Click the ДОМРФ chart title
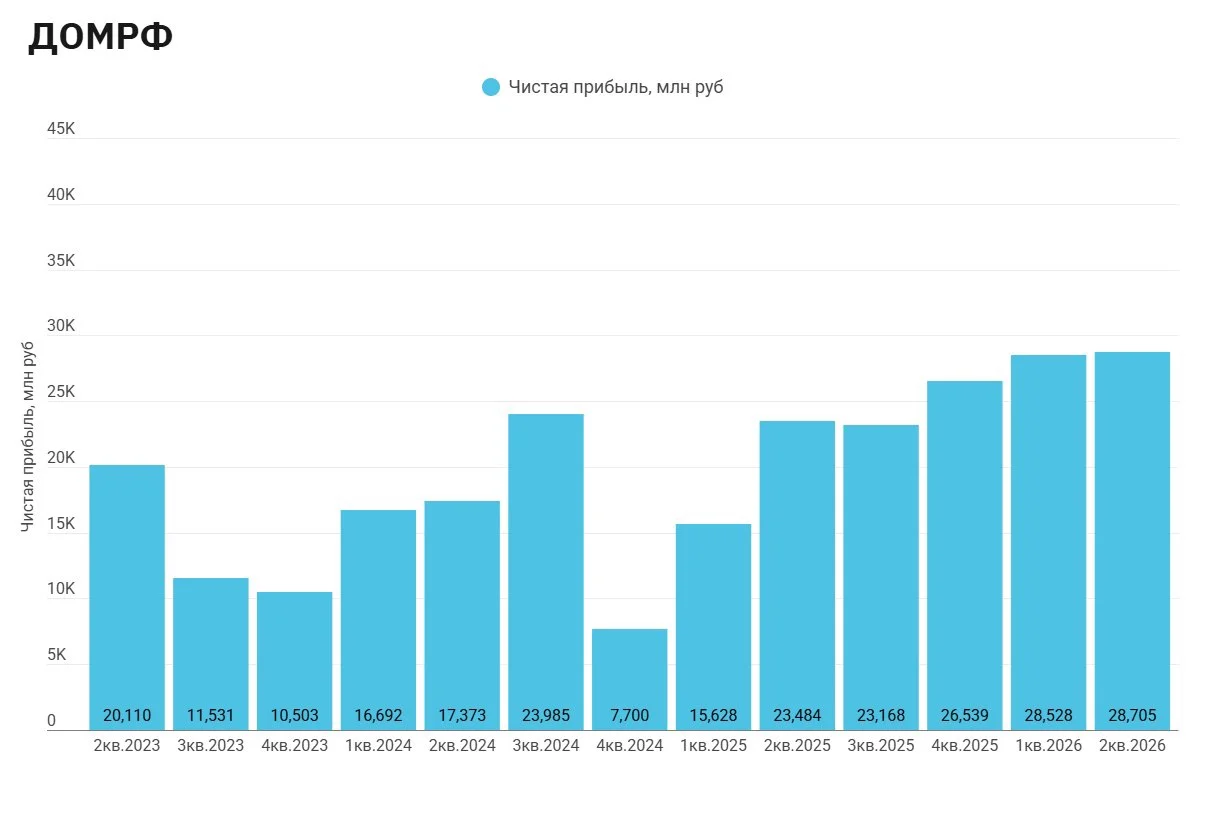Viewport: 1225px width, 813px height. pyautogui.click(x=100, y=37)
